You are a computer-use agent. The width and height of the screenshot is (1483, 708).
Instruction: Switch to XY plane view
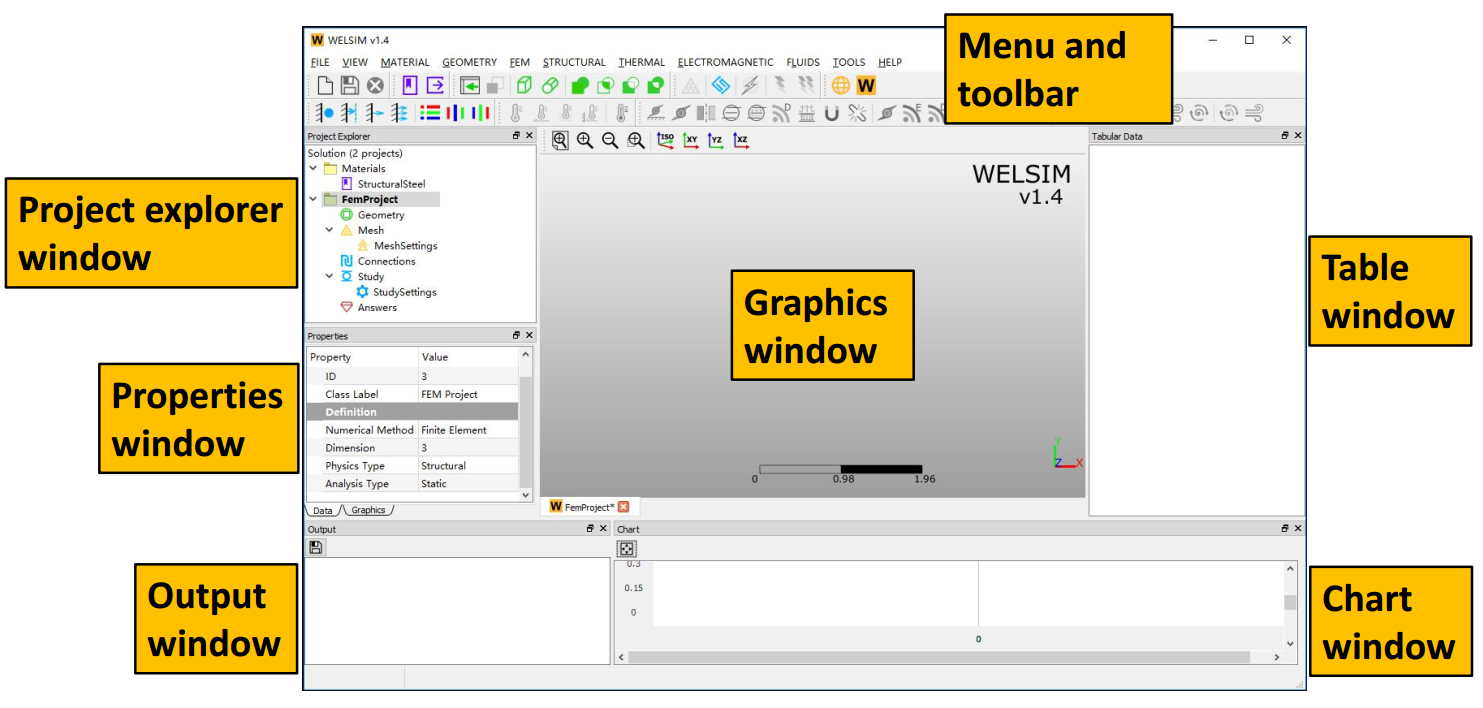(x=691, y=141)
